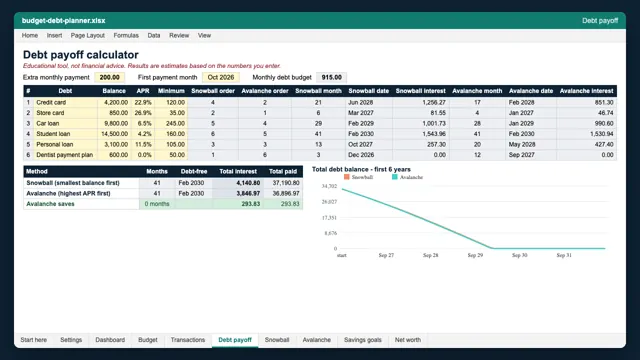Select the Avalanche (highest APR first) row label
This screenshot has height=360, width=640.
pos(81,193)
